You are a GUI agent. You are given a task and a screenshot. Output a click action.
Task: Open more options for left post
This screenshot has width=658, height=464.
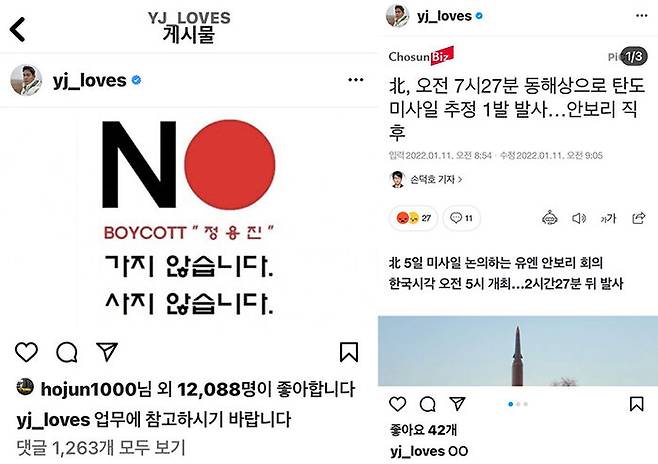pyautogui.click(x=355, y=80)
